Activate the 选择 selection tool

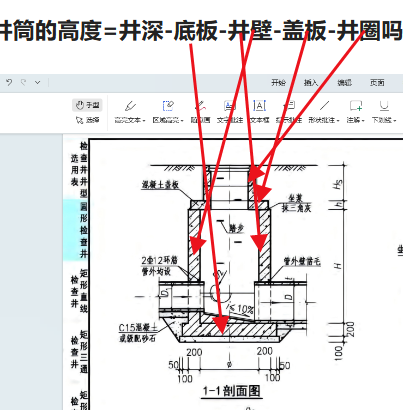[x=87, y=120]
